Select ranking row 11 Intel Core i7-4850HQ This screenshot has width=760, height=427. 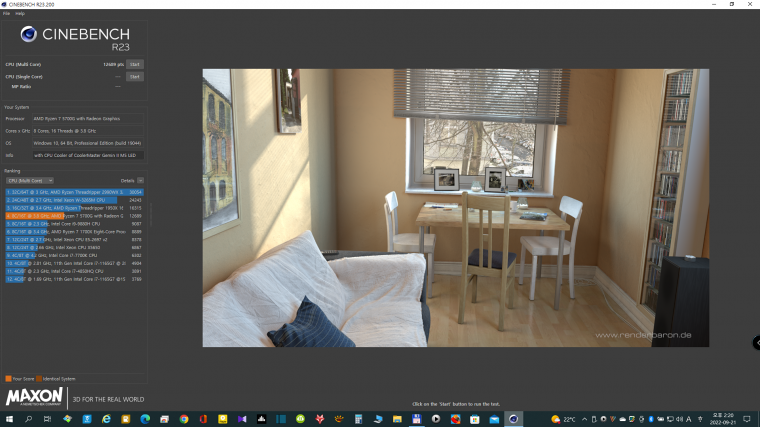point(74,271)
